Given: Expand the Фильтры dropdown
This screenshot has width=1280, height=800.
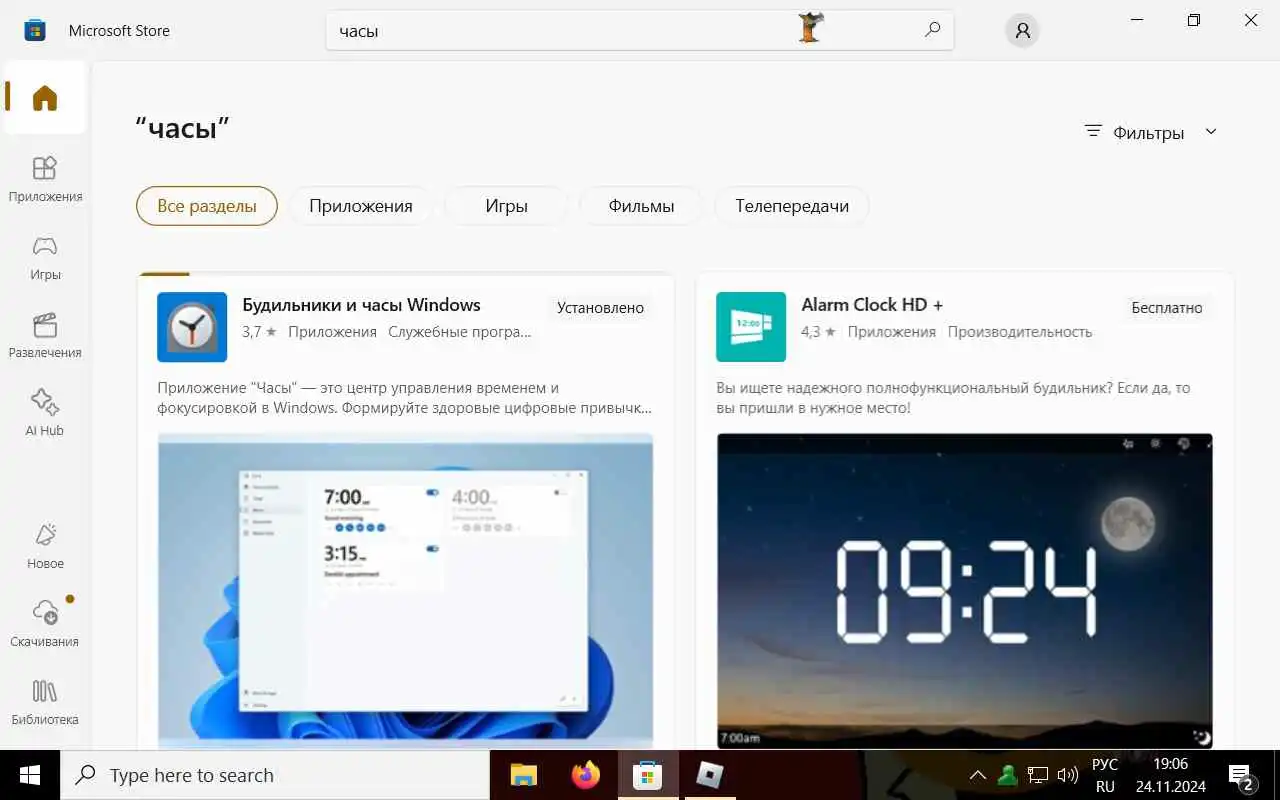Looking at the screenshot, I should coord(1151,132).
